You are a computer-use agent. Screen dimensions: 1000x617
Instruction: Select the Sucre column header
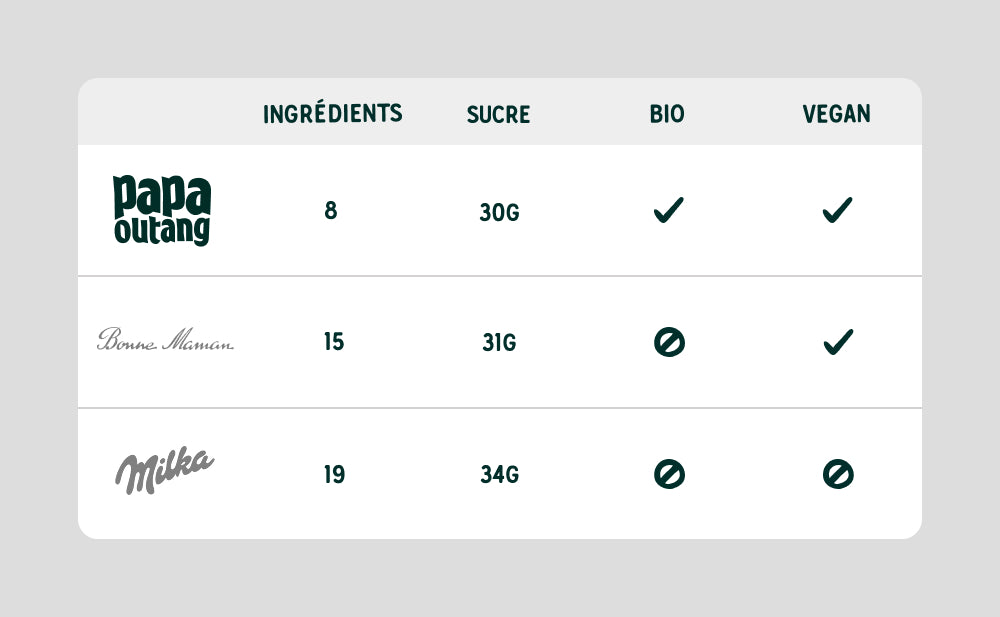point(499,114)
